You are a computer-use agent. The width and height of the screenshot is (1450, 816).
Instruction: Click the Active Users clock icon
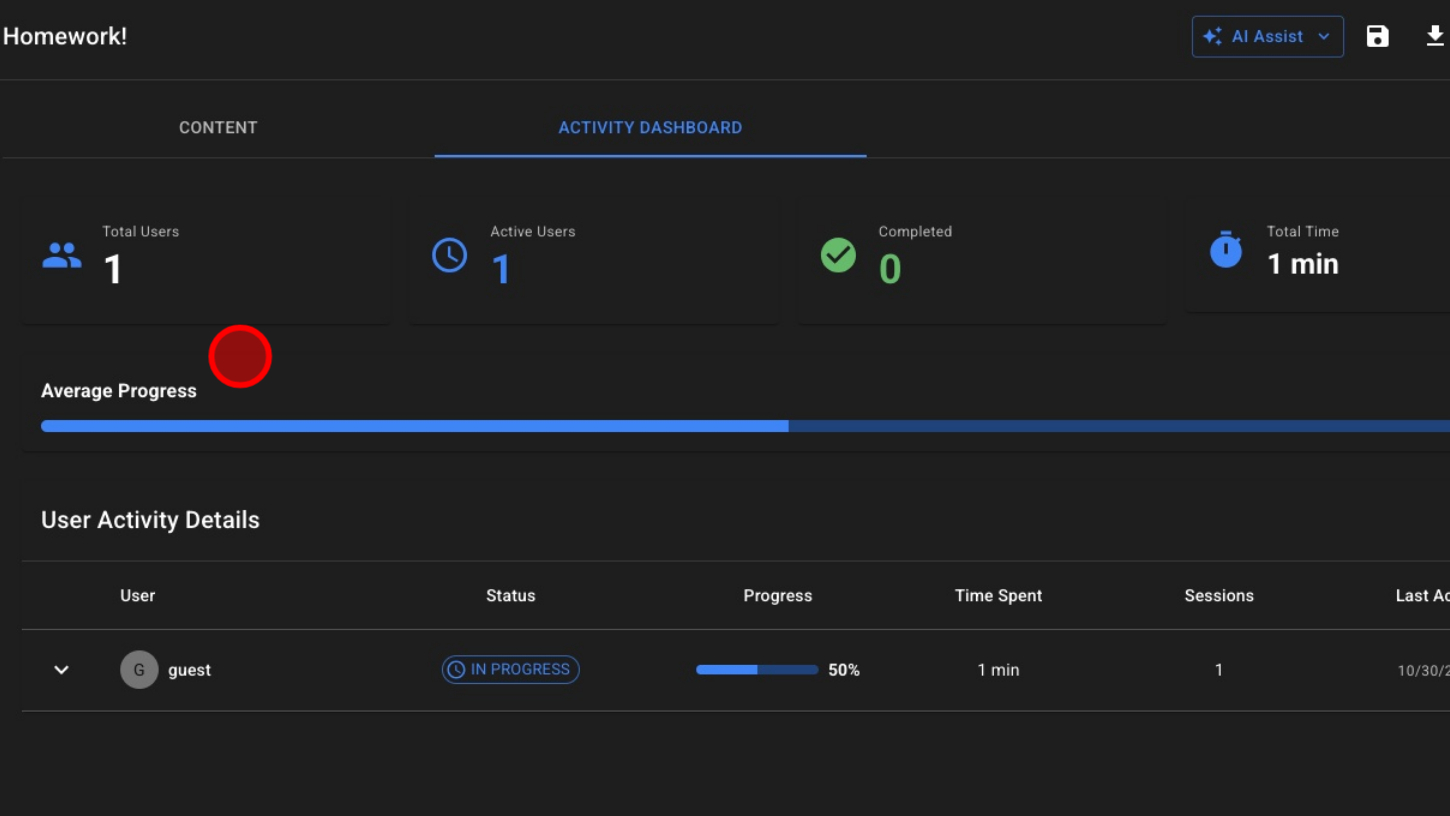click(x=449, y=256)
